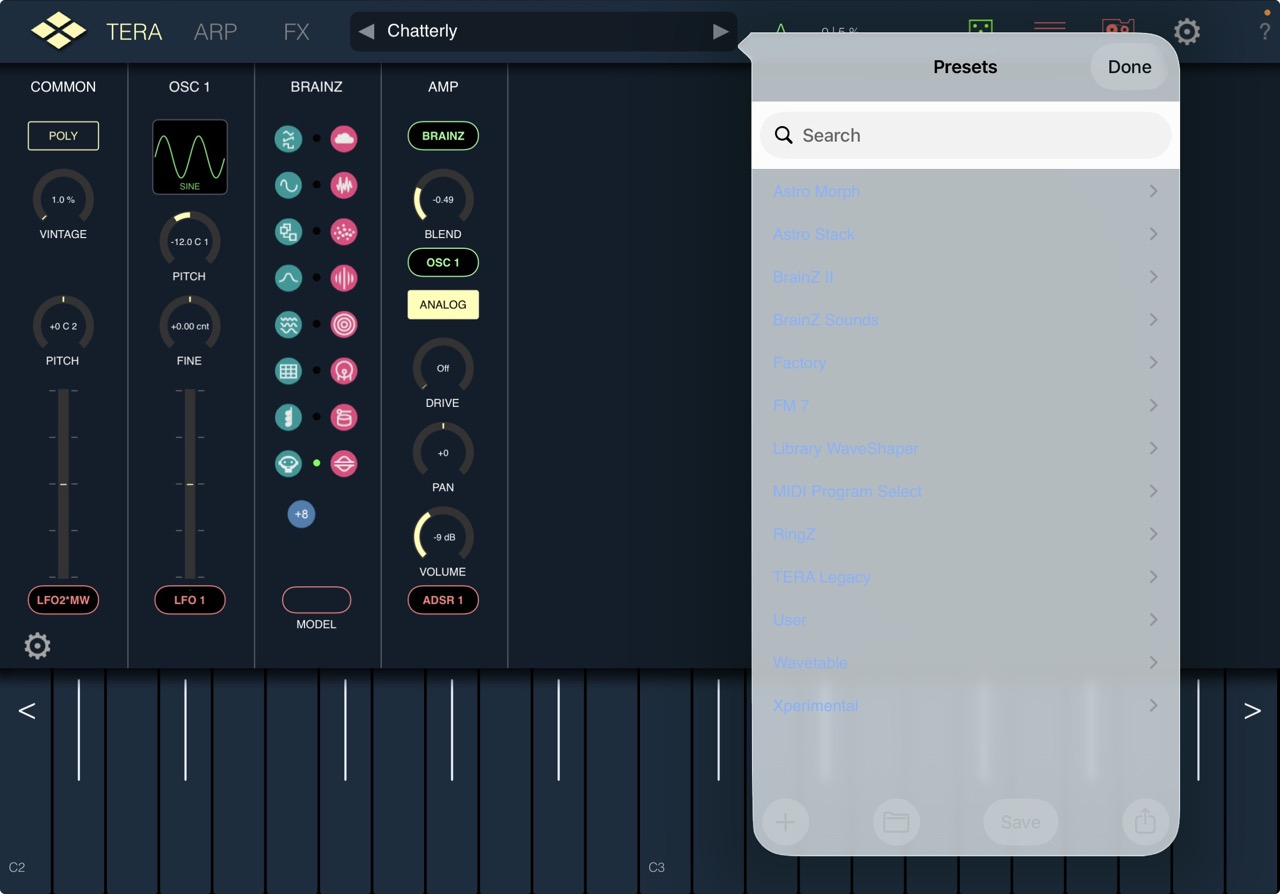Toggle the OSC 1 source button in AMP
Image resolution: width=1280 pixels, height=894 pixels.
443,262
